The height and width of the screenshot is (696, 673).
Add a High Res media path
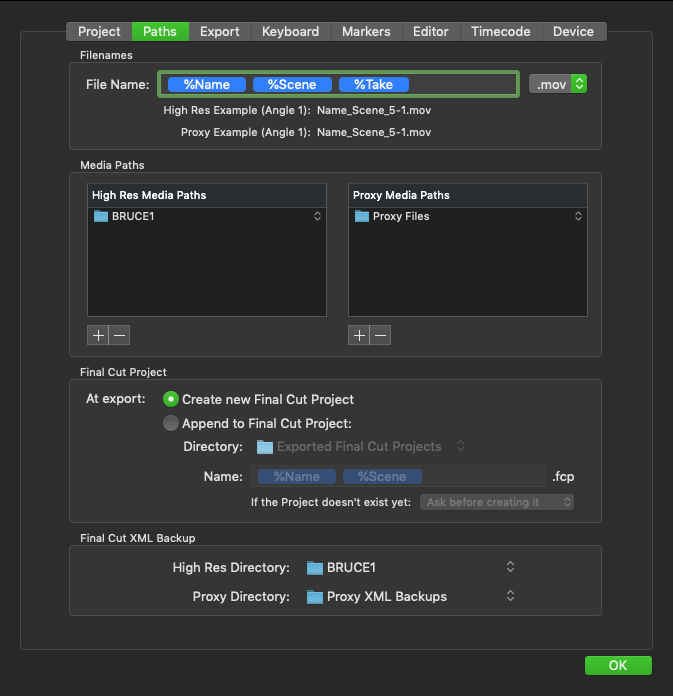[98, 335]
